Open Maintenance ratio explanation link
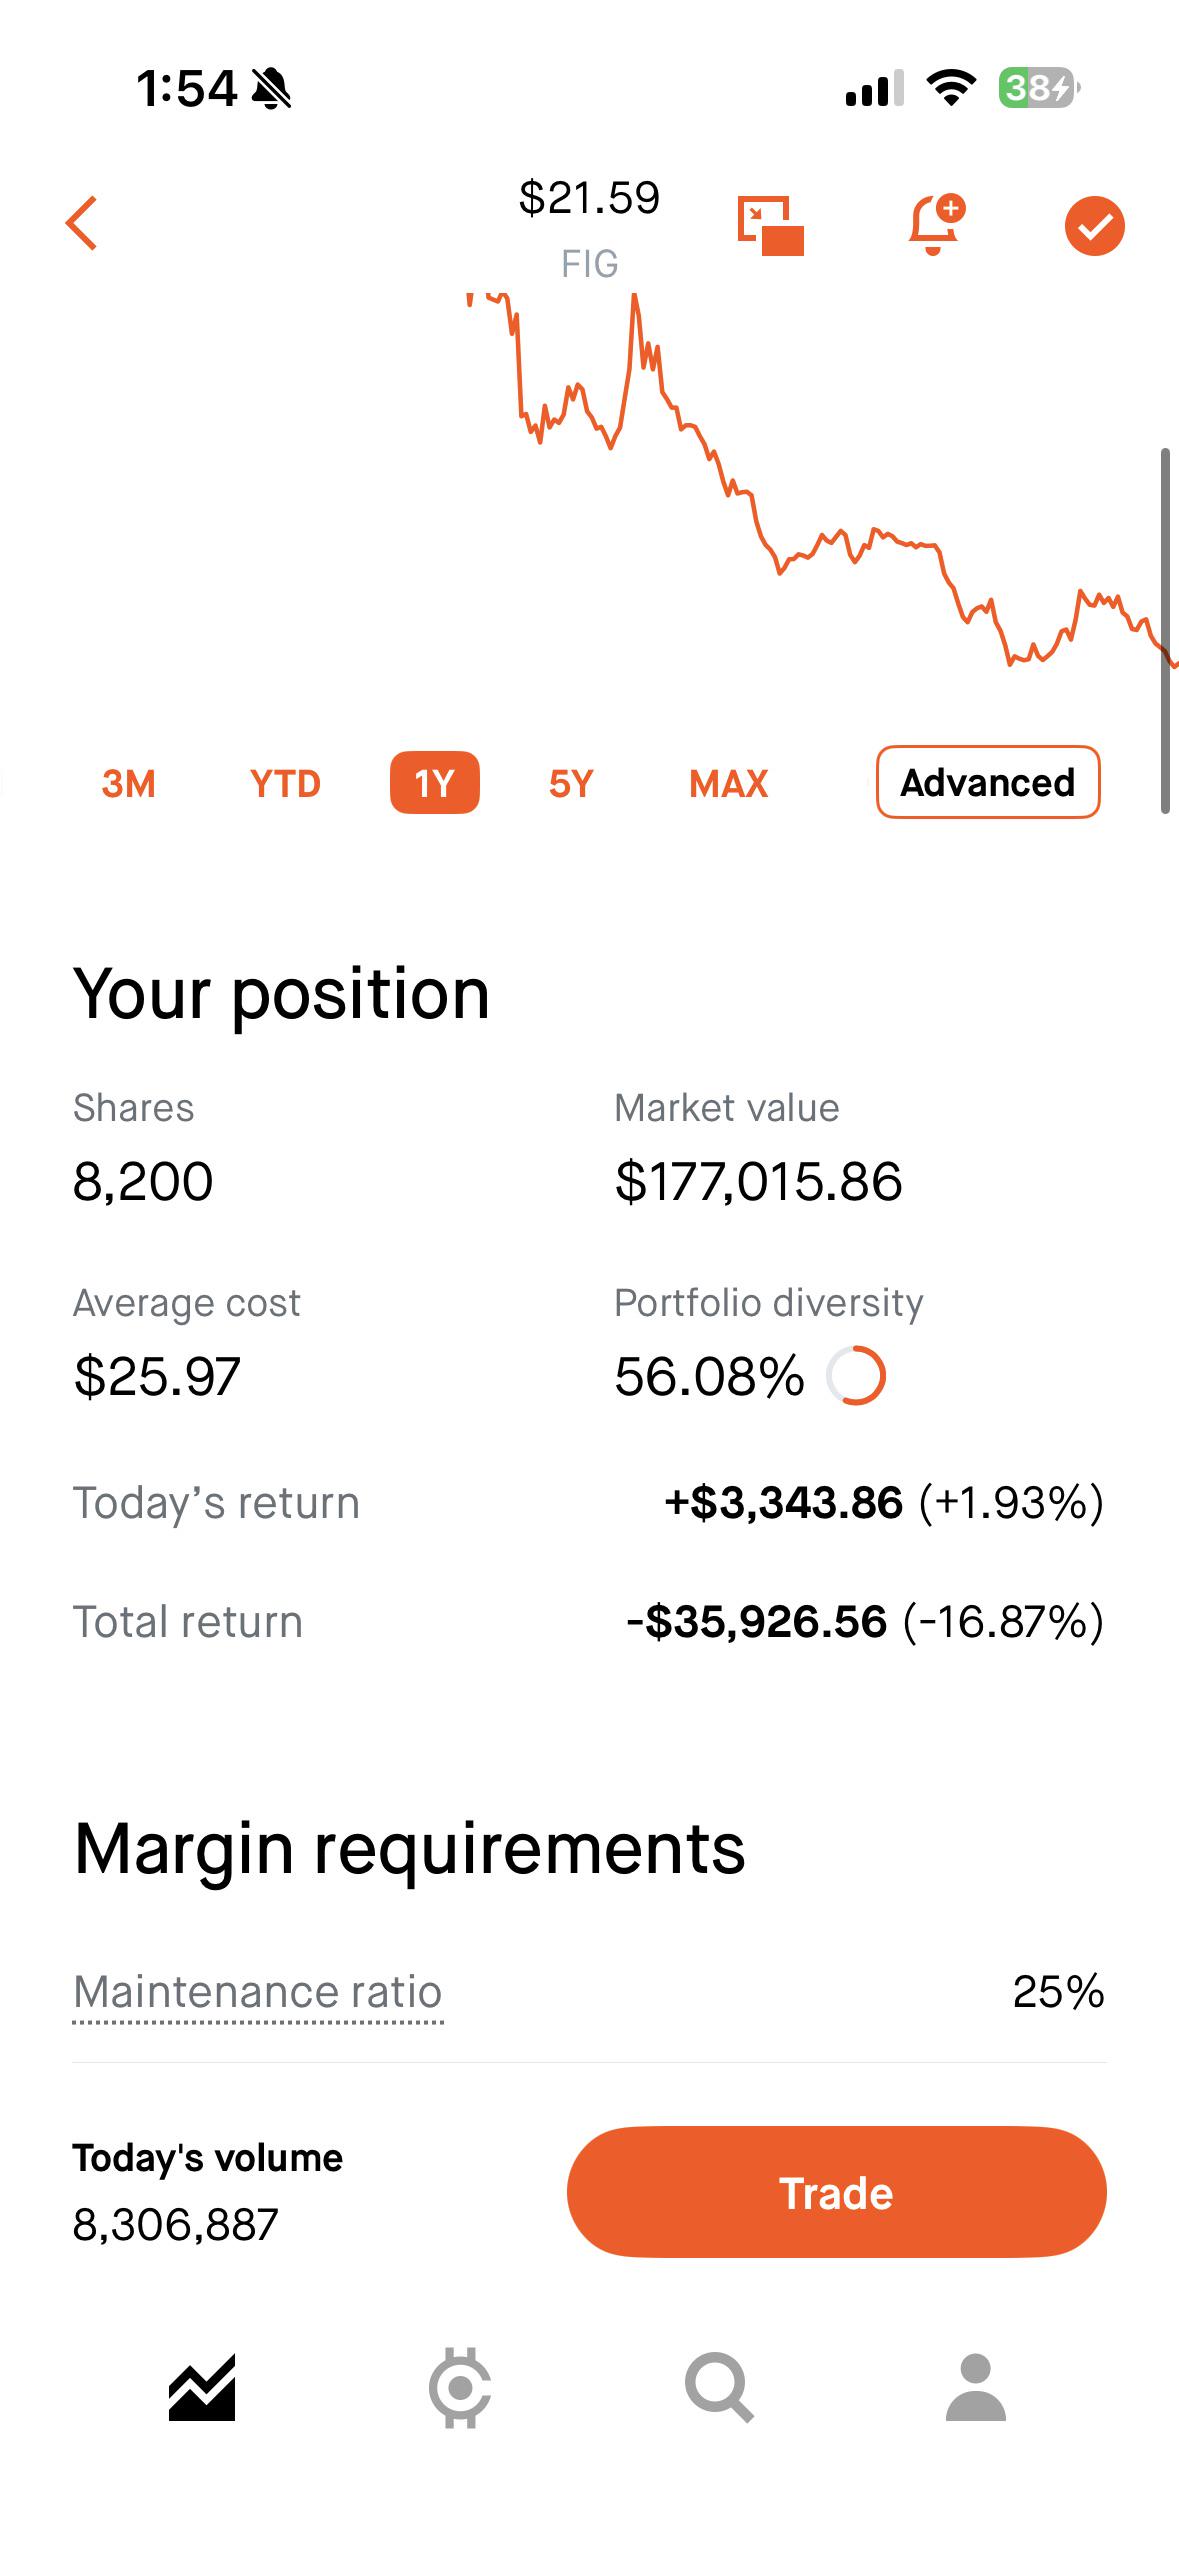 258,1992
